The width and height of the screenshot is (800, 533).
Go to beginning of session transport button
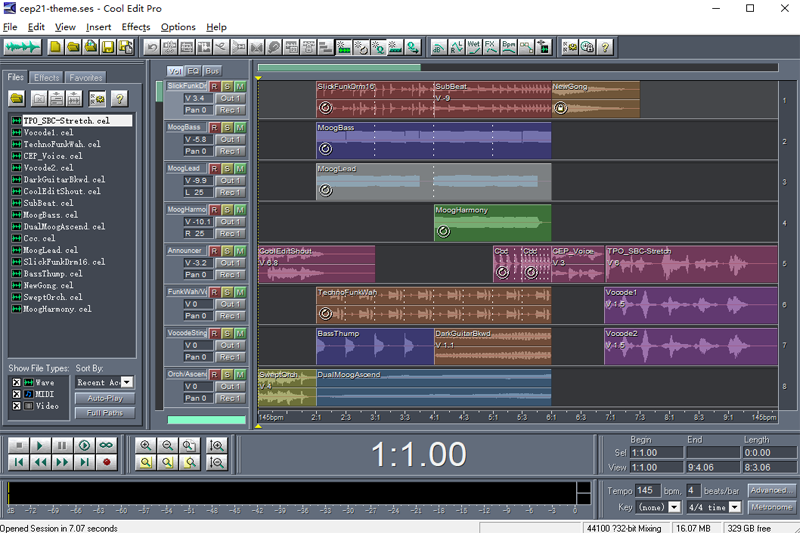click(19, 463)
